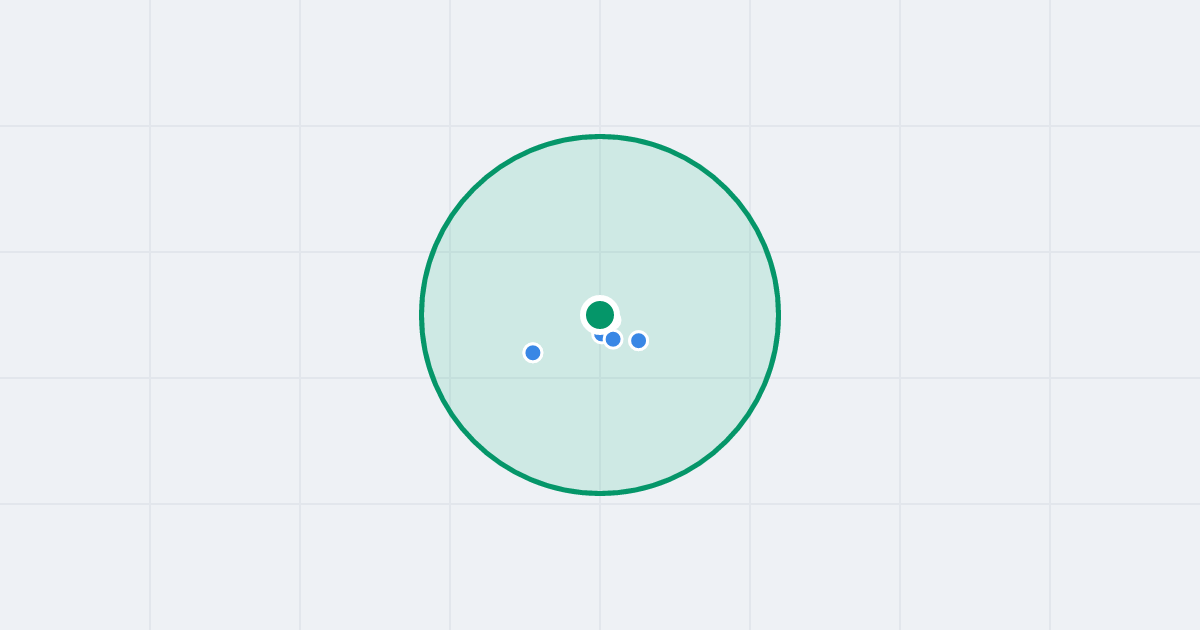Select the rightmost blue dot marker

[638, 340]
